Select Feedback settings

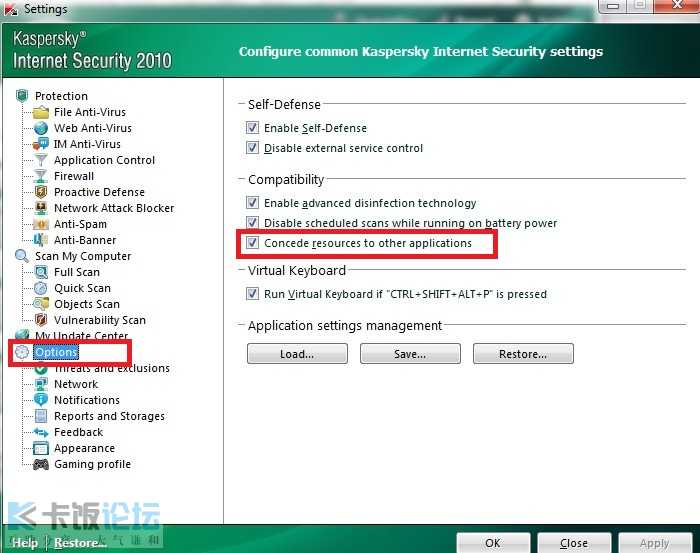(x=79, y=432)
